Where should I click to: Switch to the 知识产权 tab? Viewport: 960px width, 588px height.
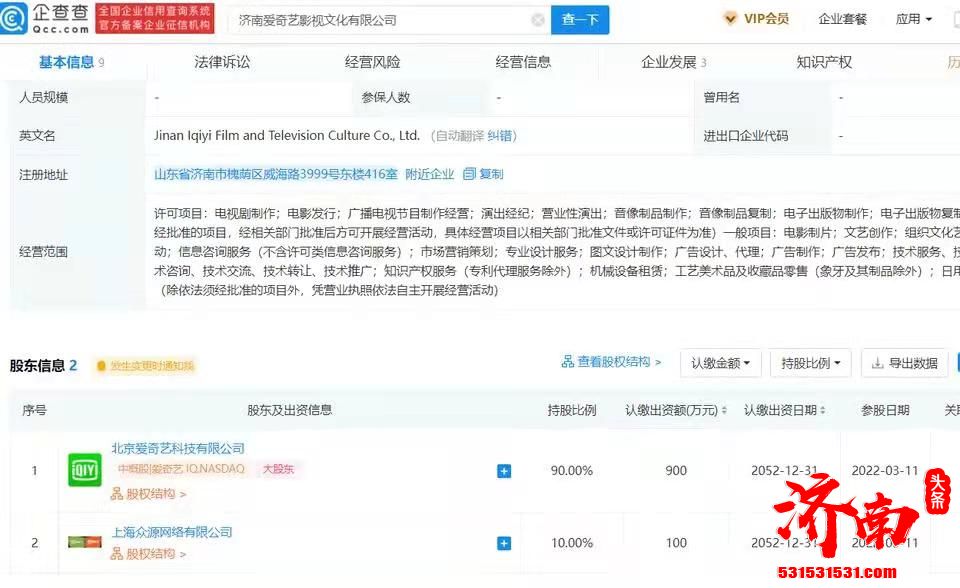[822, 61]
